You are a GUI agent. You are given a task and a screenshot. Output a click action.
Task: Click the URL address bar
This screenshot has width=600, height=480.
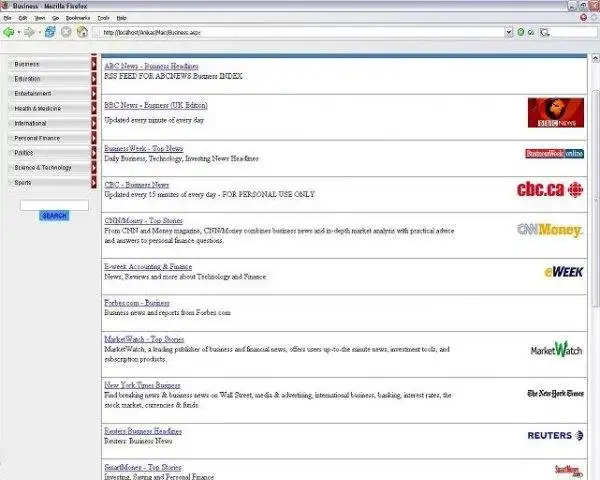coord(298,33)
